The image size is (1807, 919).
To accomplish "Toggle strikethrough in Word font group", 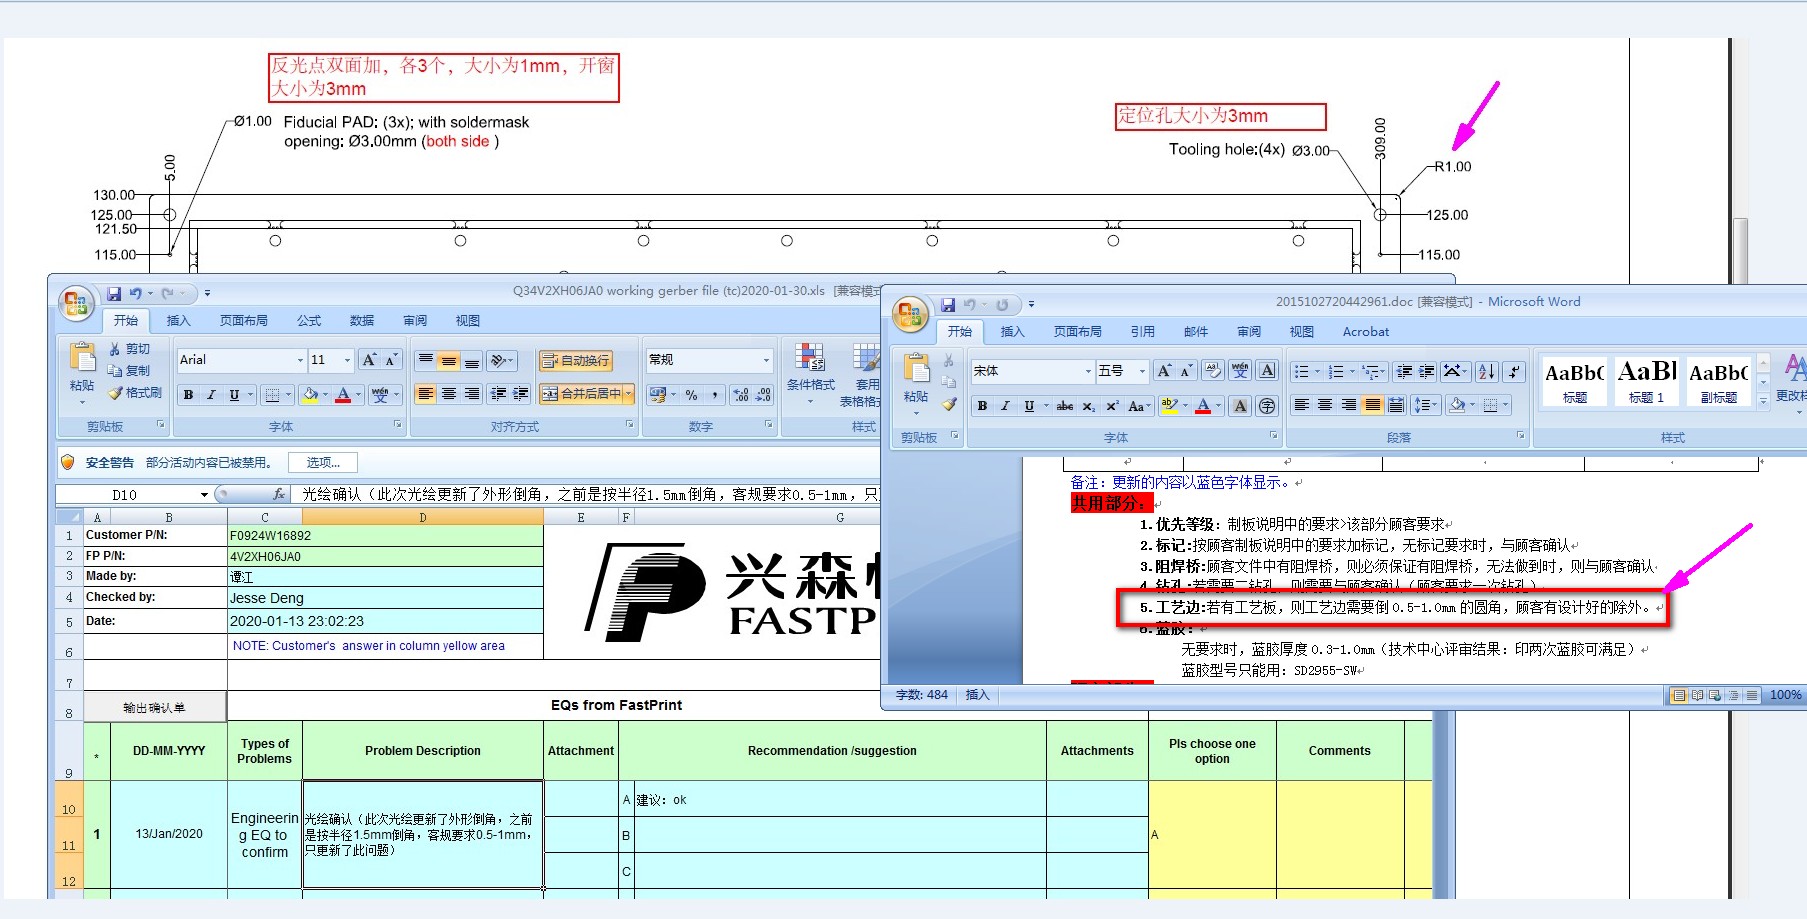I will (x=1065, y=405).
